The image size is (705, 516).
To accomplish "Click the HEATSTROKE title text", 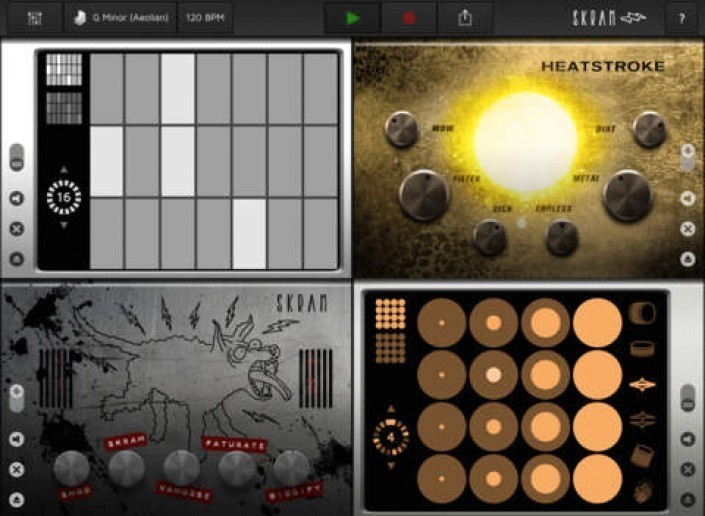I will click(602, 66).
